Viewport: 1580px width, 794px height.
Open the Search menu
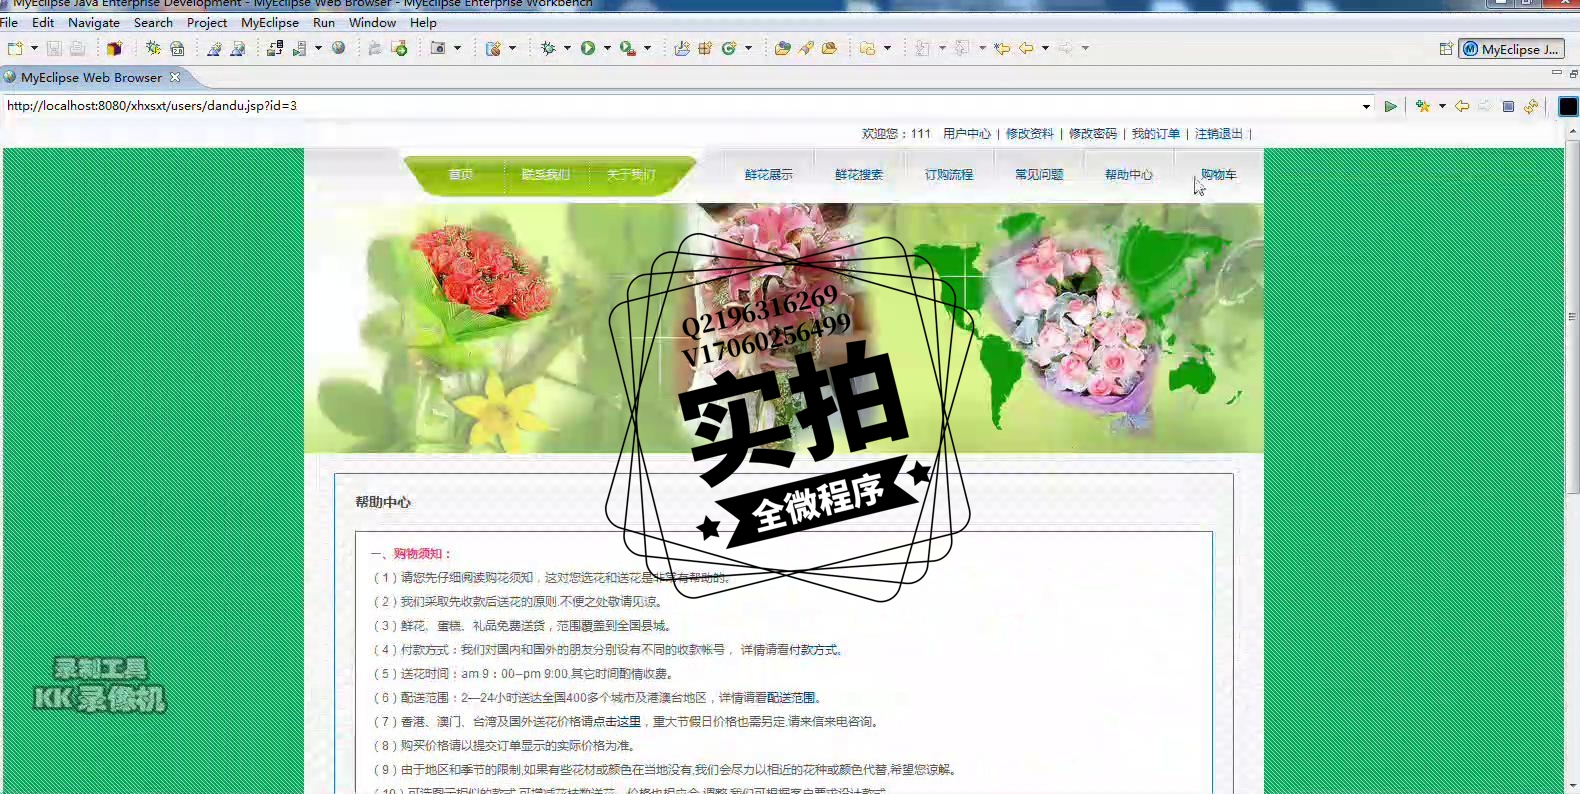tap(153, 22)
